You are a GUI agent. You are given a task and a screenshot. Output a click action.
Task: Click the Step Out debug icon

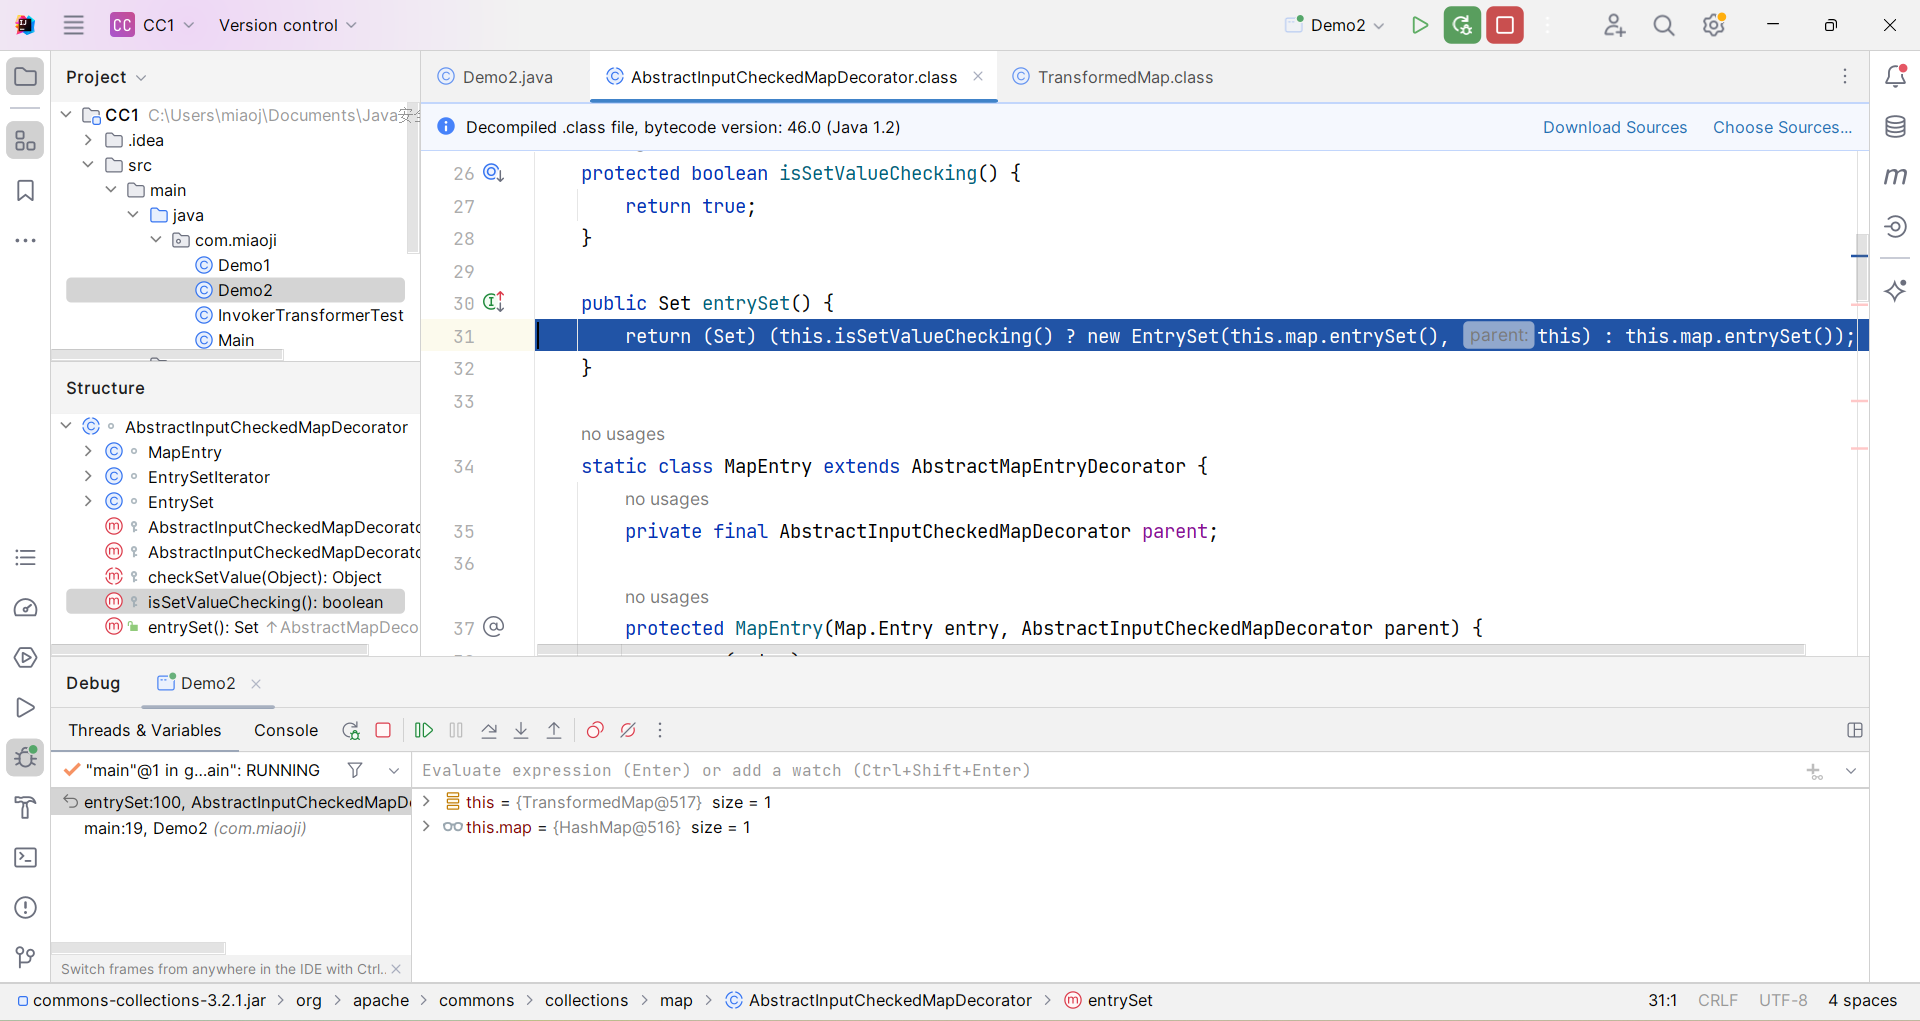554,731
